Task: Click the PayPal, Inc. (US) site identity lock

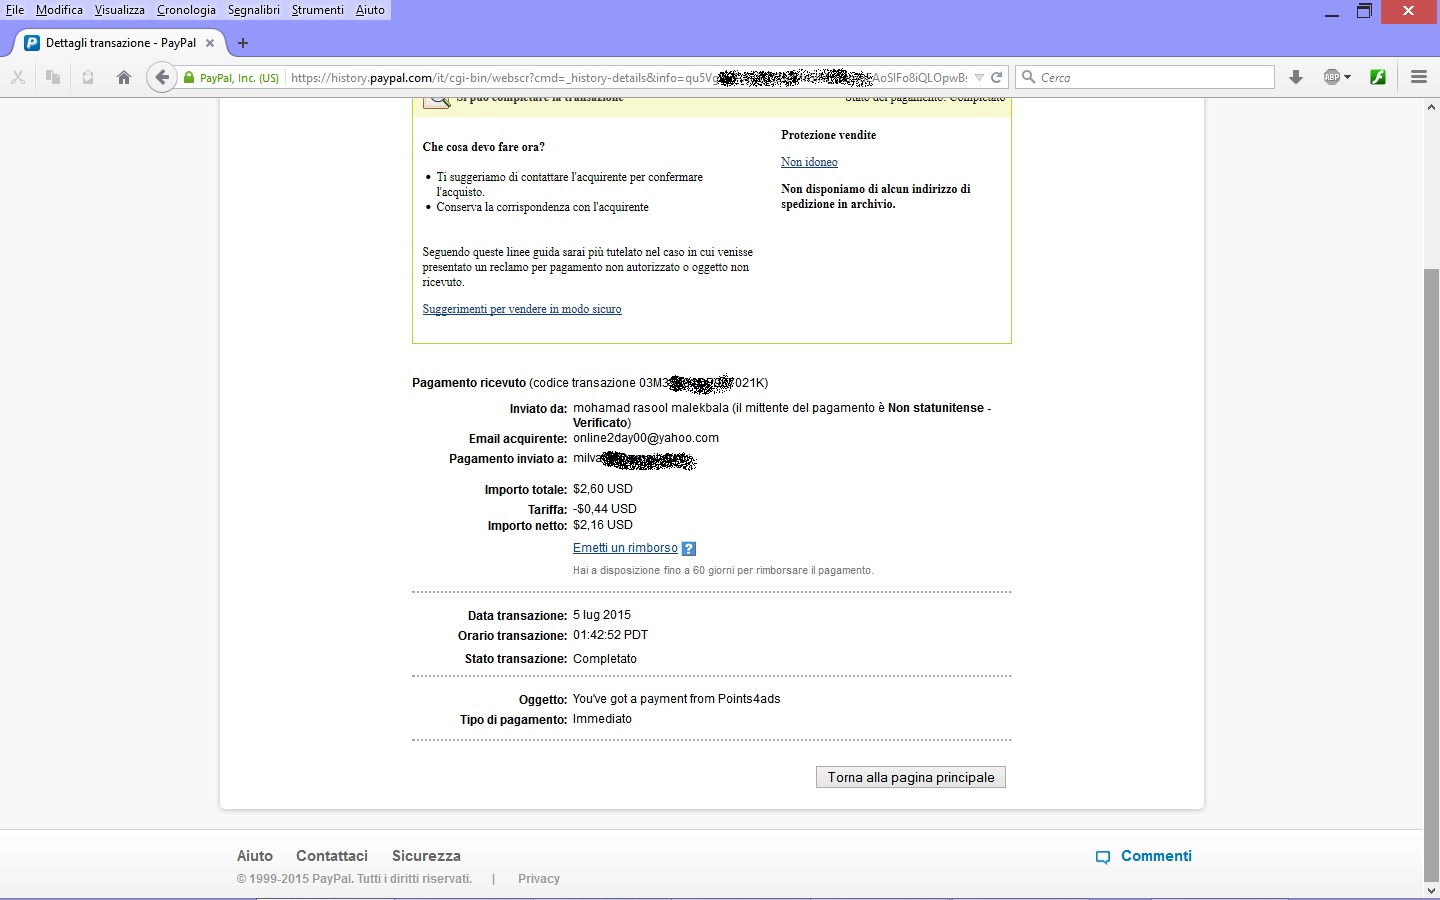Action: 231,77
